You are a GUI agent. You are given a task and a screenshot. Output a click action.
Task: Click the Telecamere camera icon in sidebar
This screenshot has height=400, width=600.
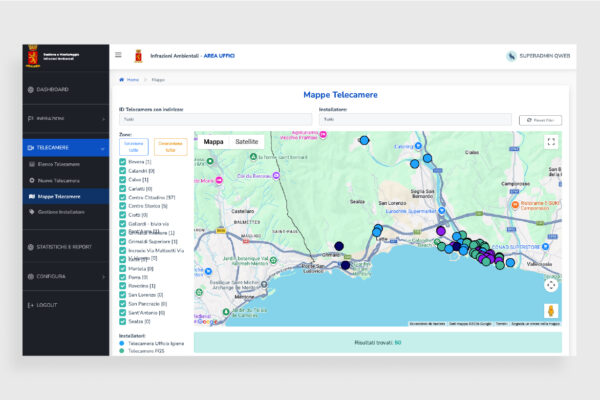click(x=31, y=148)
